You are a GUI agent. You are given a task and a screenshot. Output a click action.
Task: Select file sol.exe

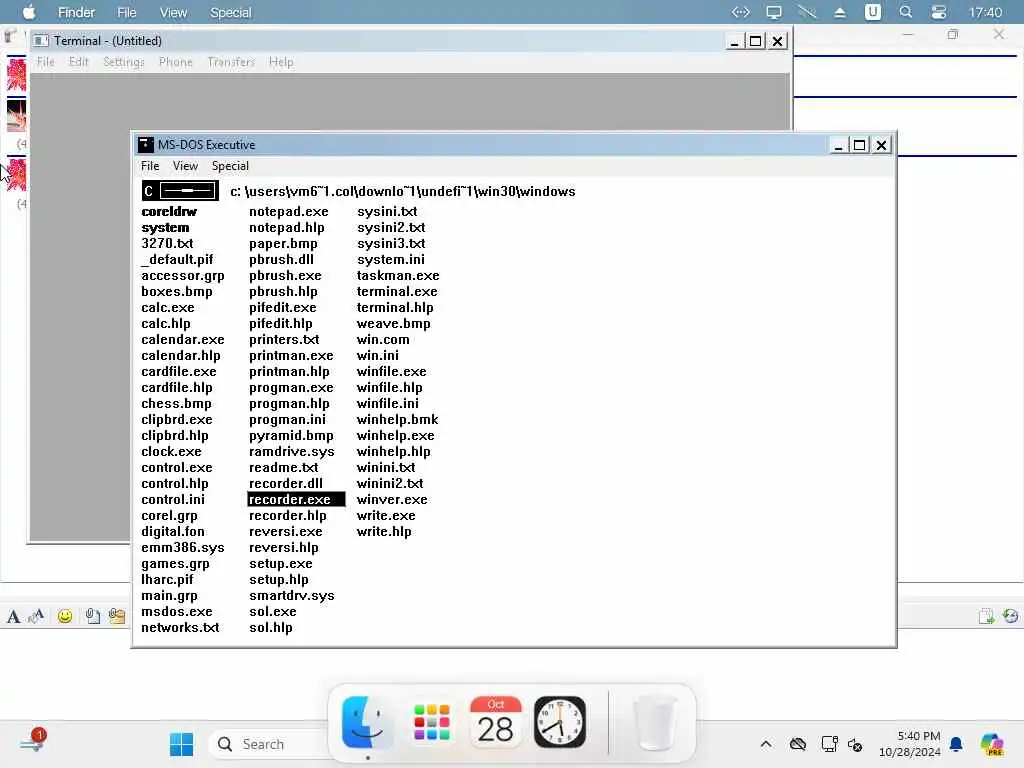point(273,612)
